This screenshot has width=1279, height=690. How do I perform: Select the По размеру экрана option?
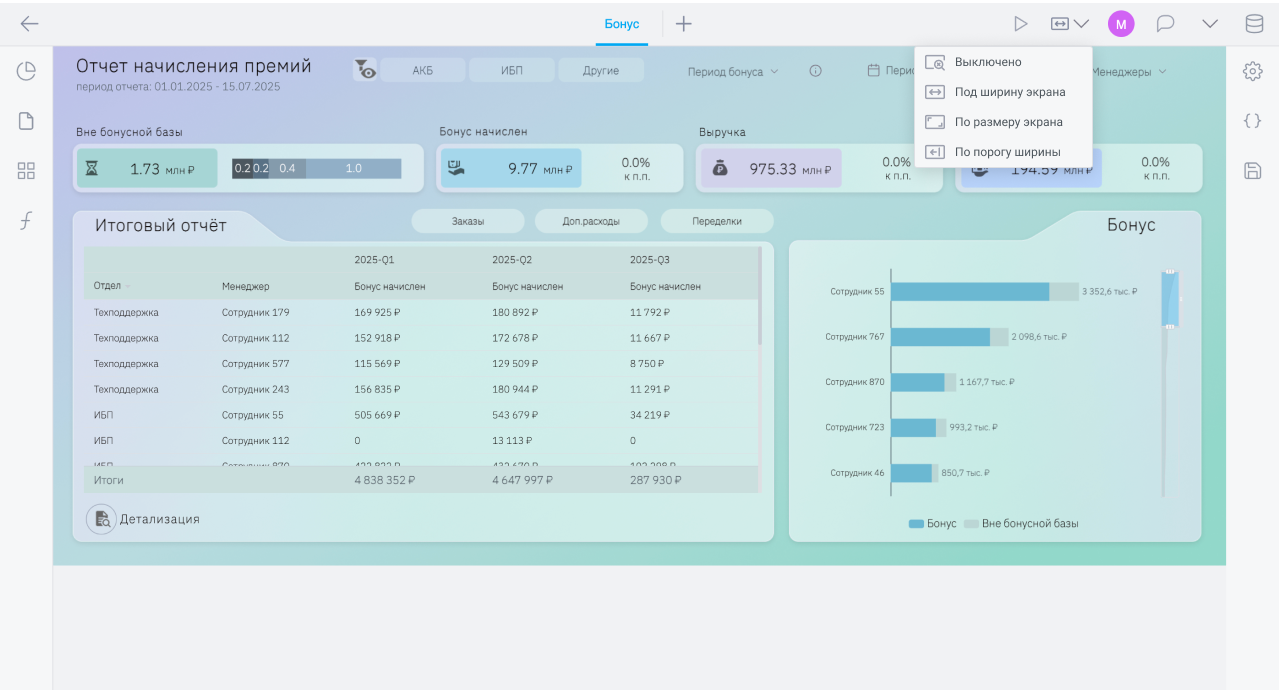[x=1003, y=122]
